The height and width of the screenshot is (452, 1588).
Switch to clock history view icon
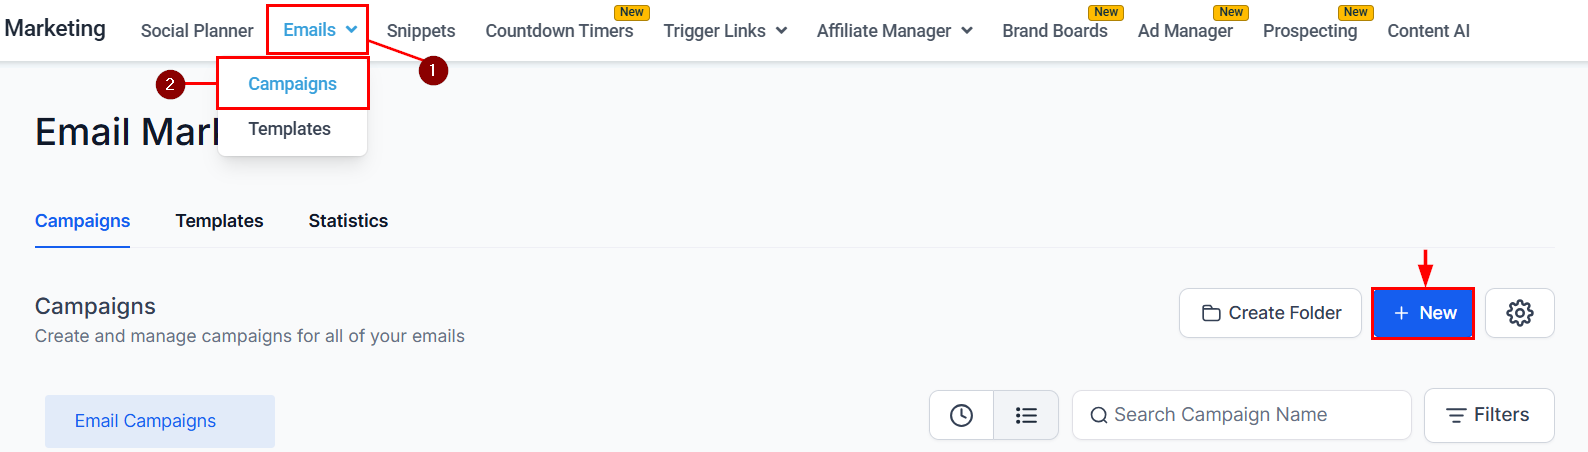(961, 415)
